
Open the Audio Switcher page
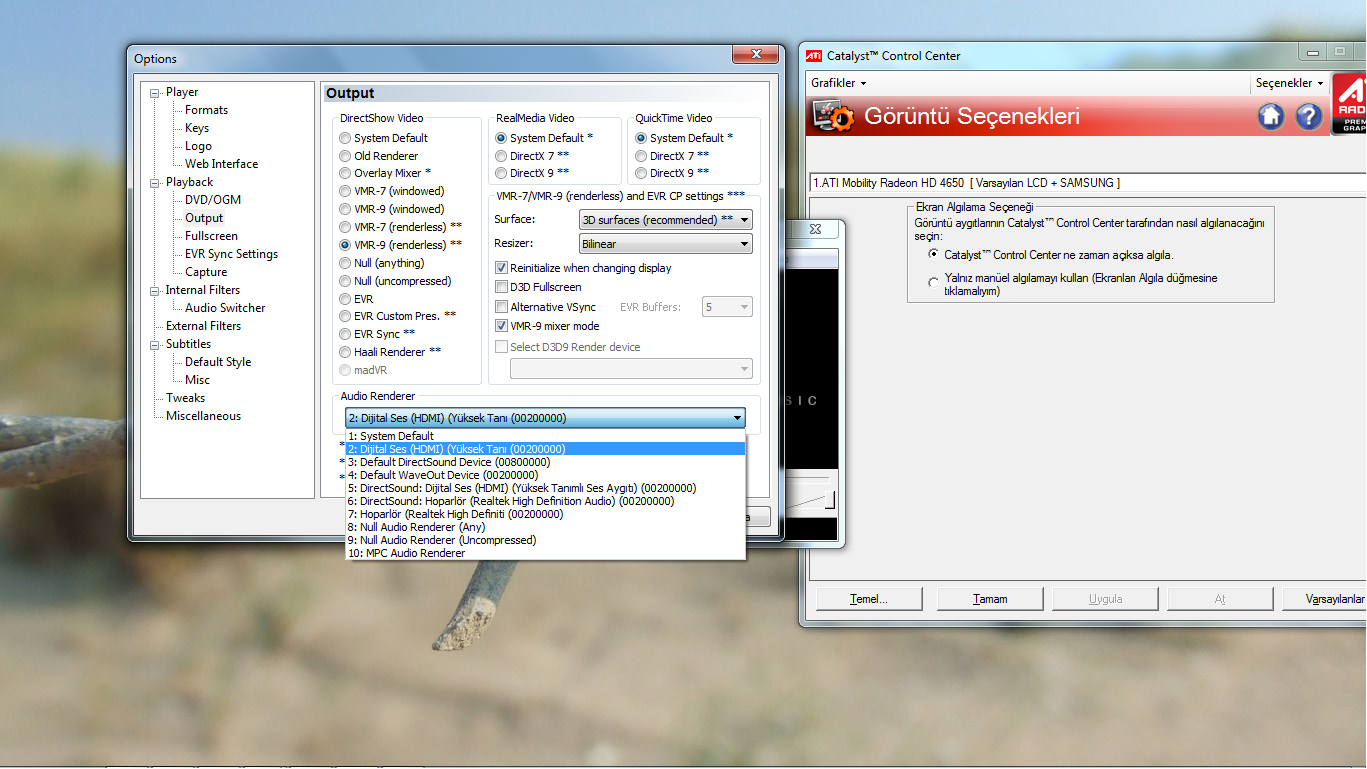225,308
